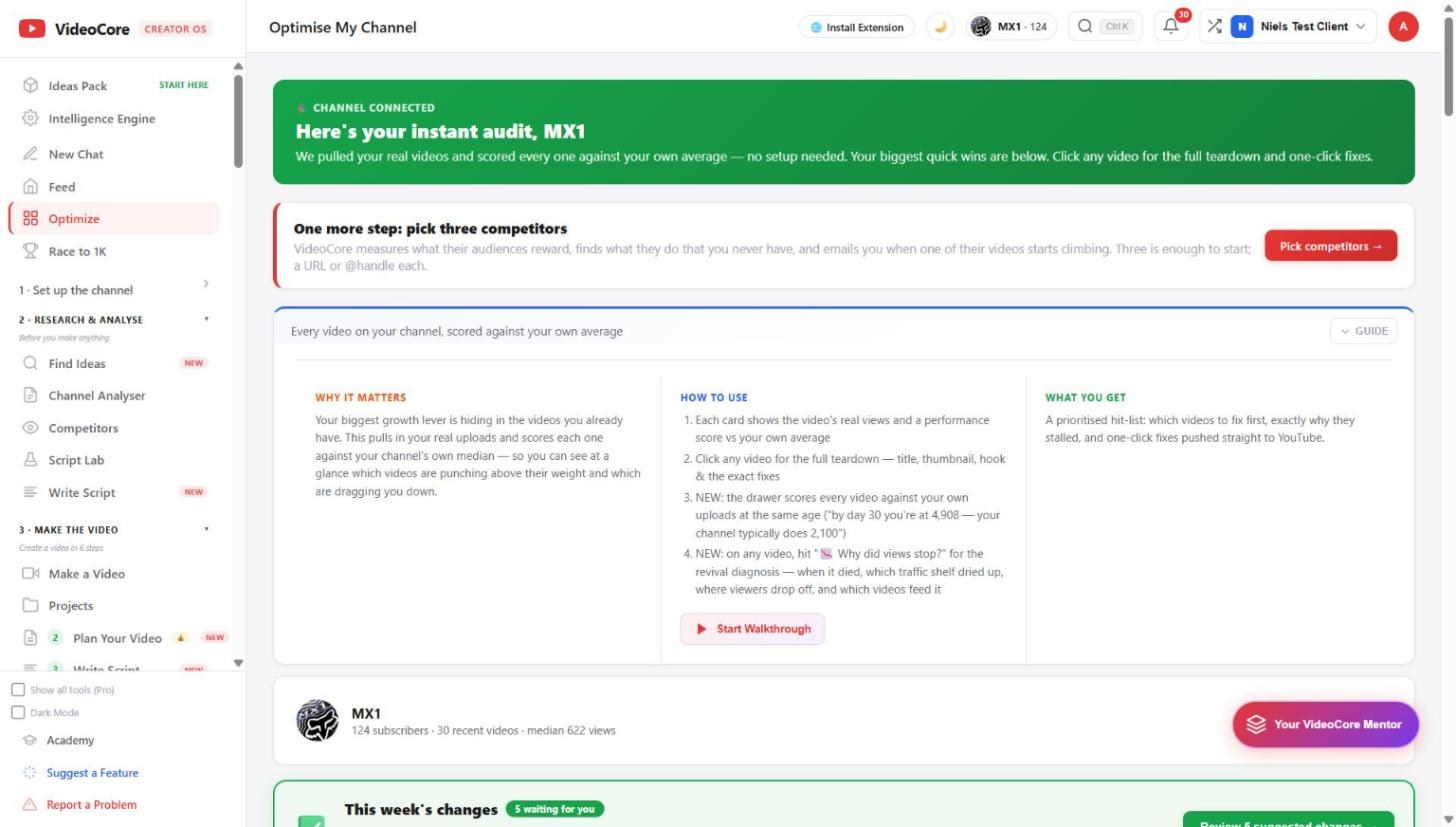1456x827 pixels.
Task: Open notifications bell with badge
Action: [1171, 27]
